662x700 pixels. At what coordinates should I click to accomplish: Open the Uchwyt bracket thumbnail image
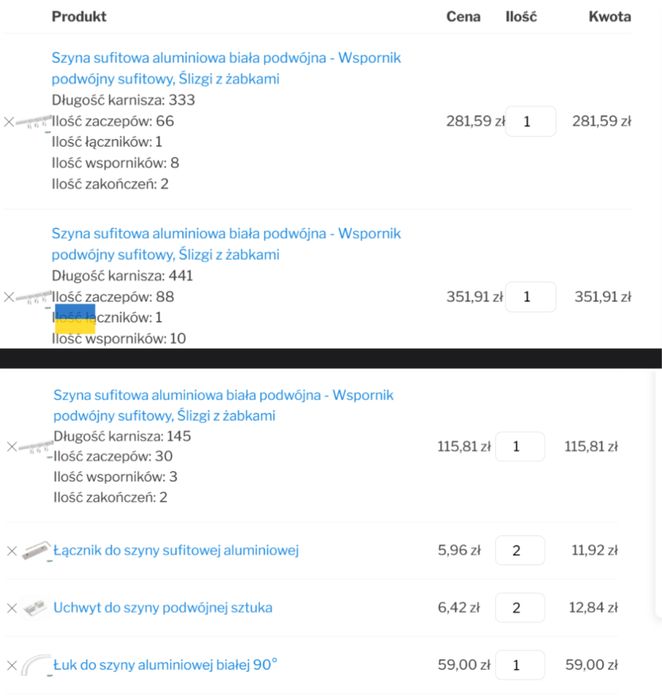pyautogui.click(x=35, y=608)
